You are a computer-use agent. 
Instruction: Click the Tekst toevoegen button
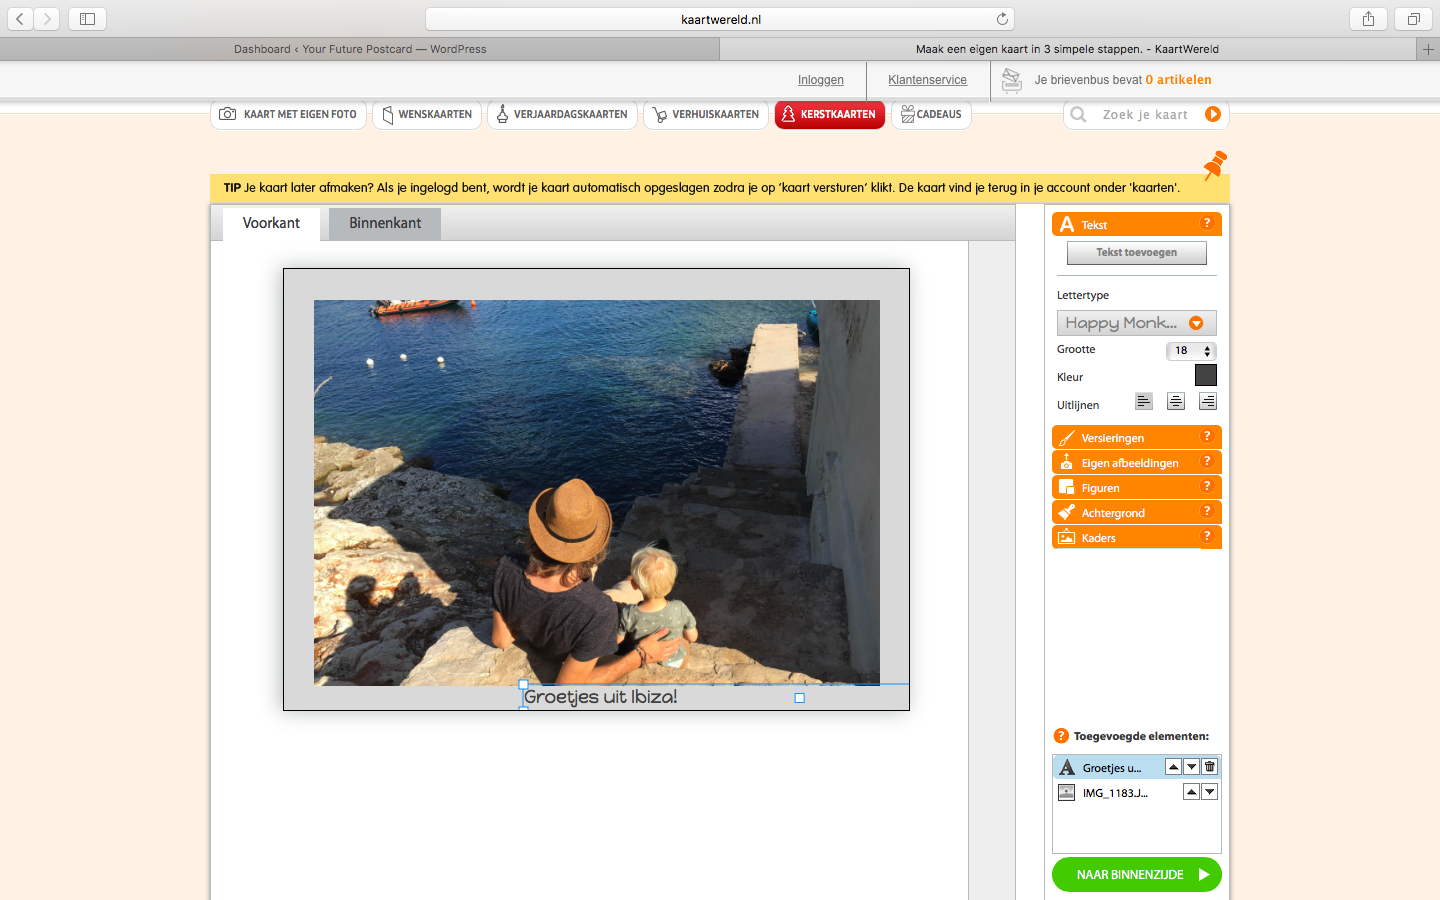pyautogui.click(x=1137, y=253)
